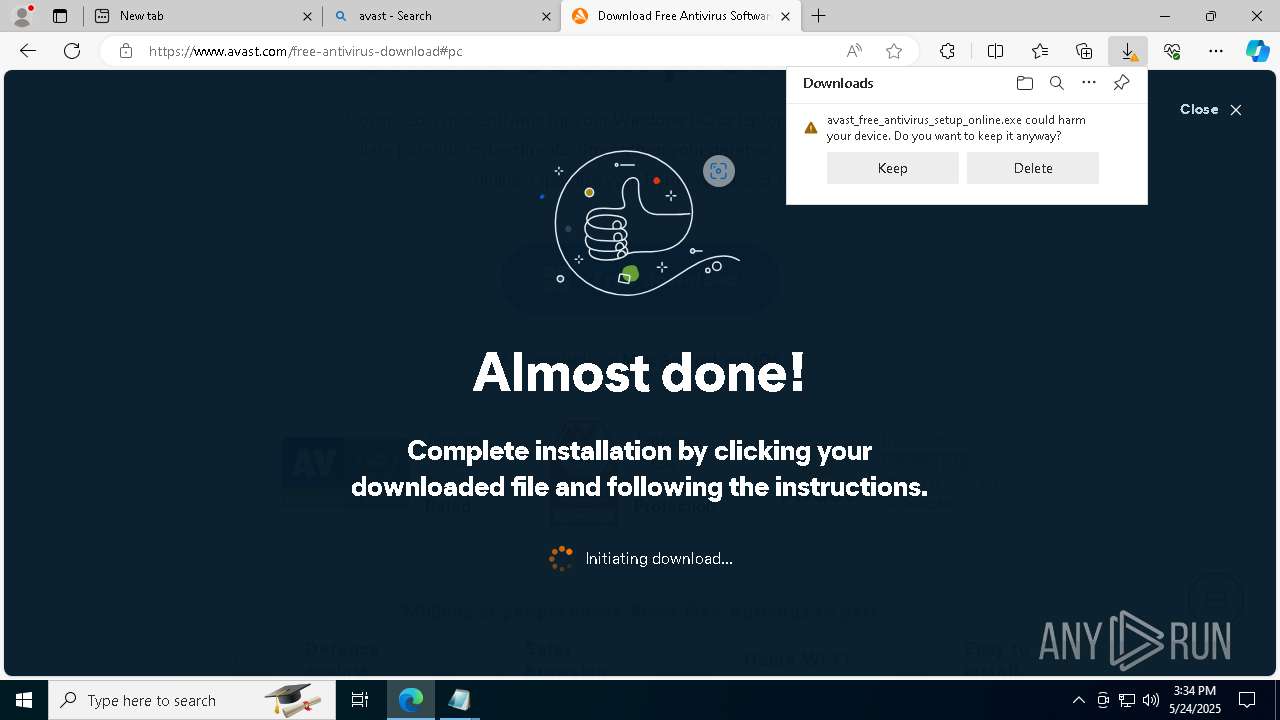Open the tab actions menu icon
Viewport: 1280px width, 720px height.
(60, 16)
